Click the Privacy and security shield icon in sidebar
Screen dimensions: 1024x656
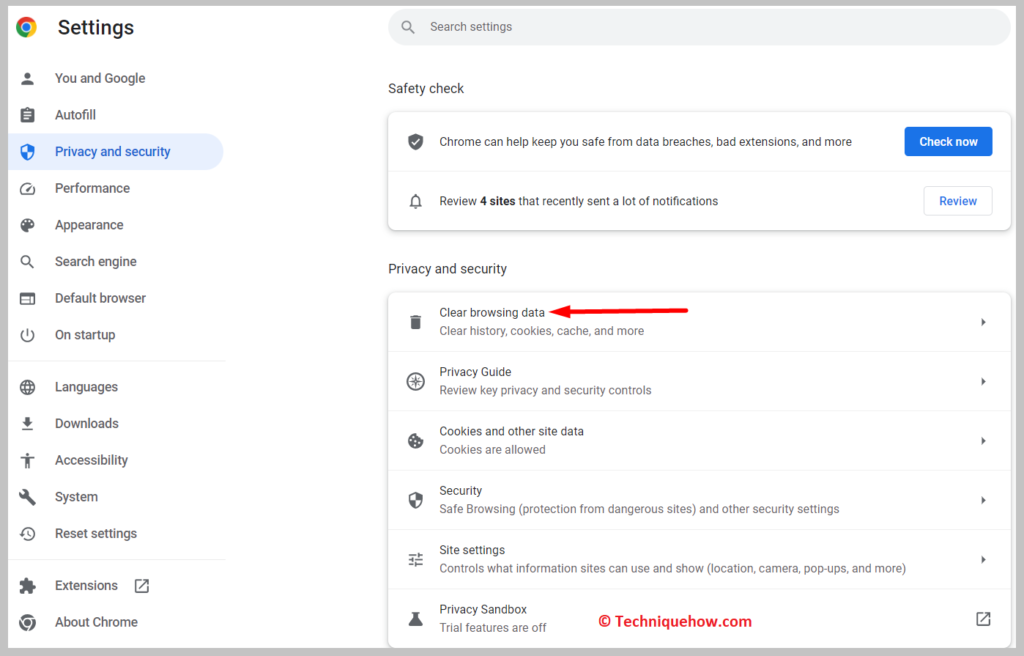(x=27, y=152)
